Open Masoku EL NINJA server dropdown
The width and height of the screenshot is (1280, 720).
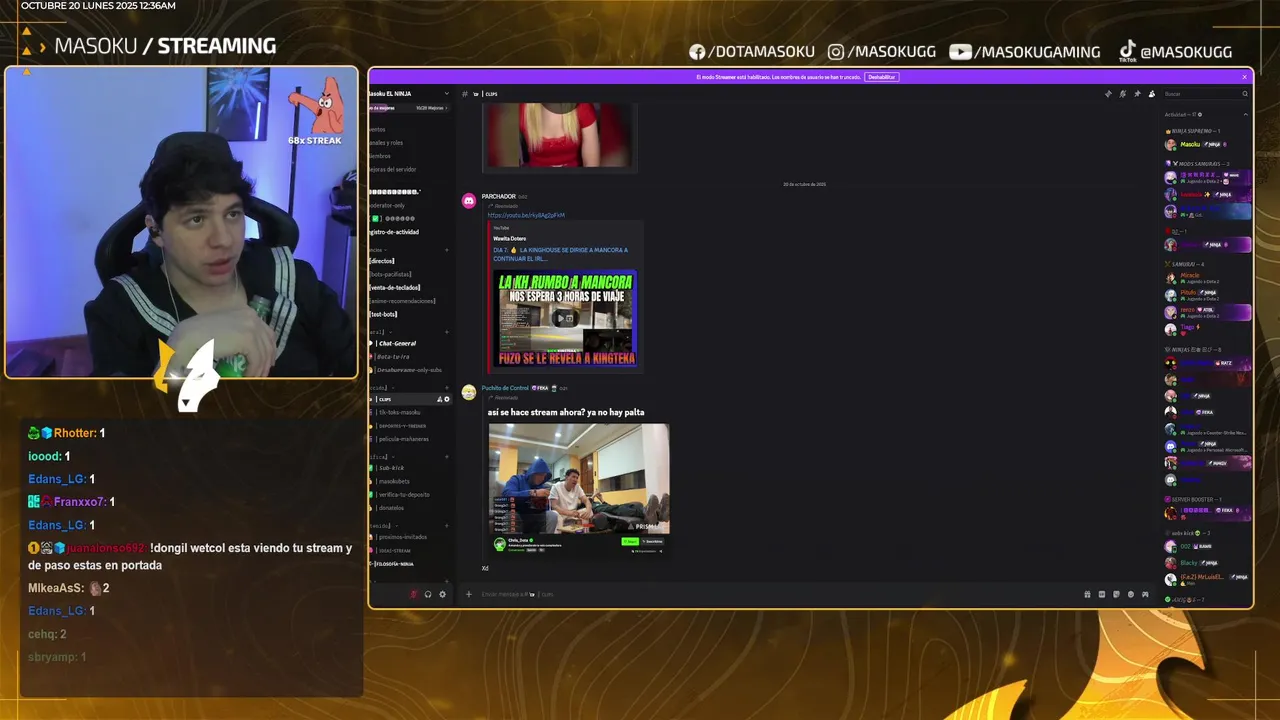pyautogui.click(x=409, y=94)
